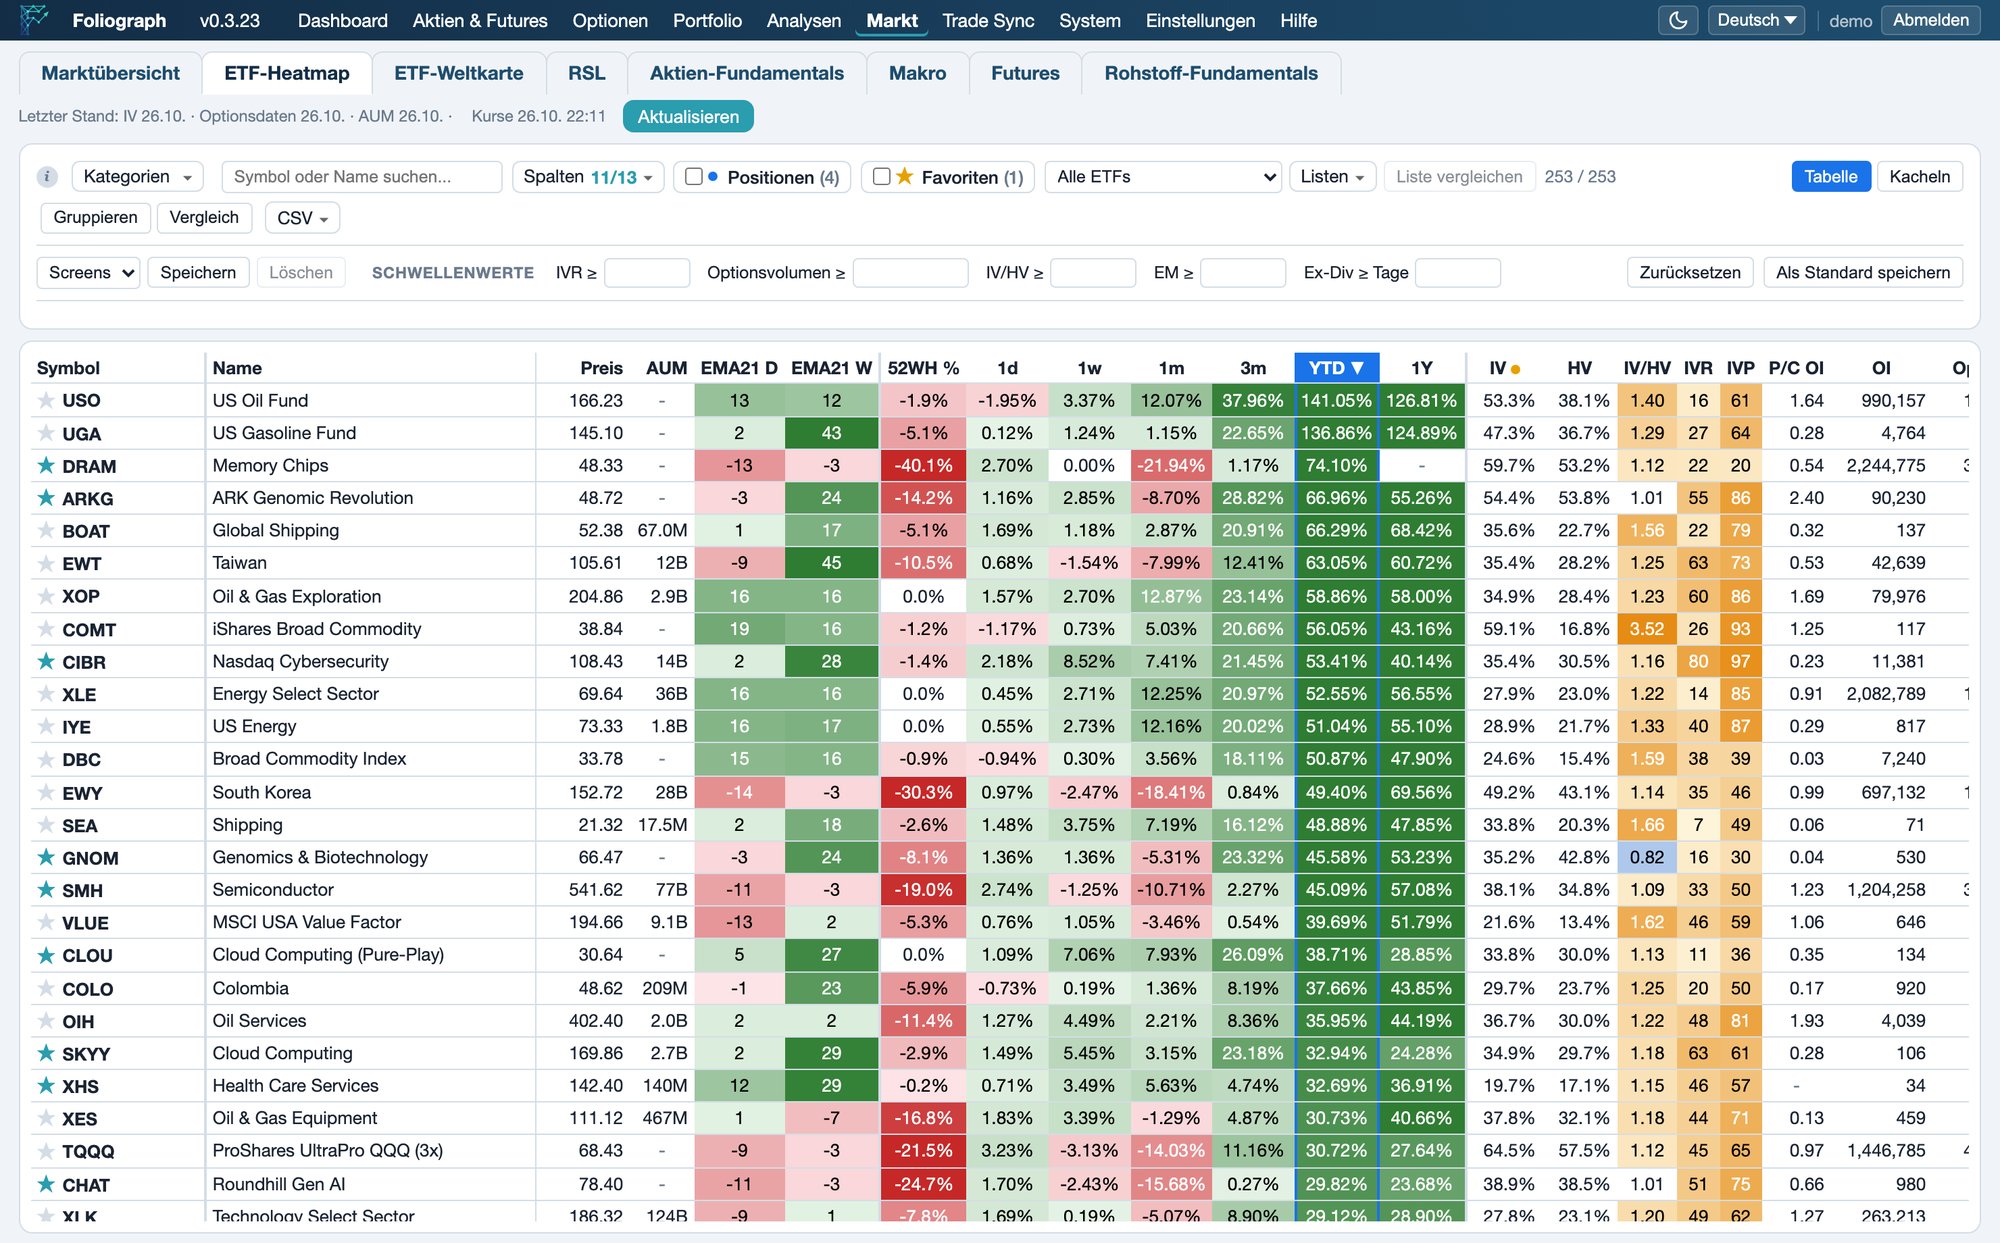Click the Aktualisieren button

click(x=688, y=117)
